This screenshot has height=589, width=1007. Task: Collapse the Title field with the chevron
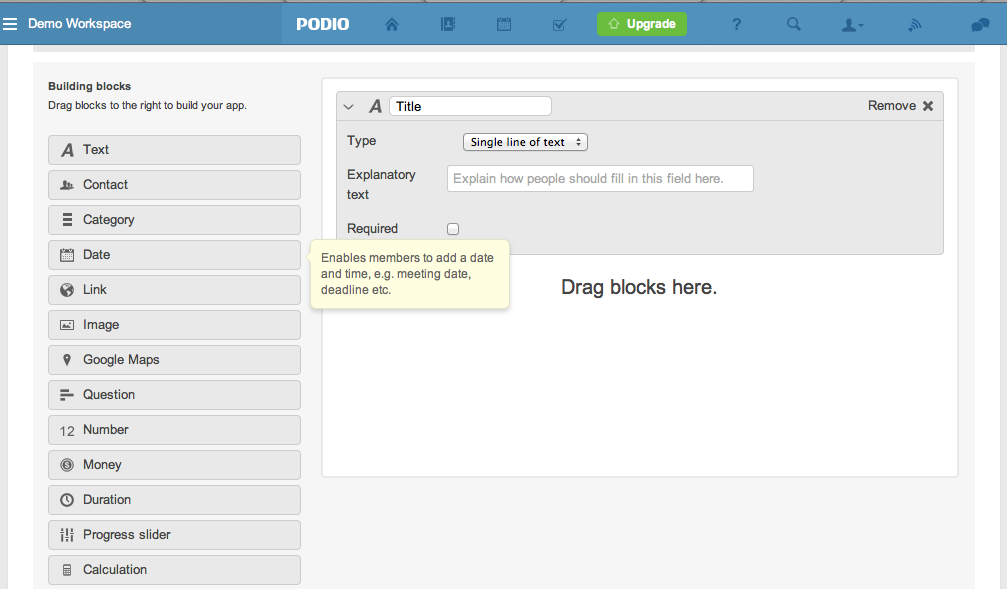pos(349,107)
